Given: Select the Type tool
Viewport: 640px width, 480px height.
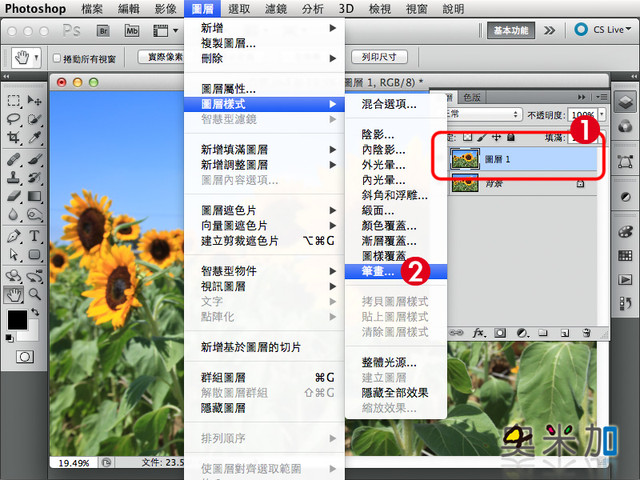Looking at the screenshot, I should click(x=34, y=236).
